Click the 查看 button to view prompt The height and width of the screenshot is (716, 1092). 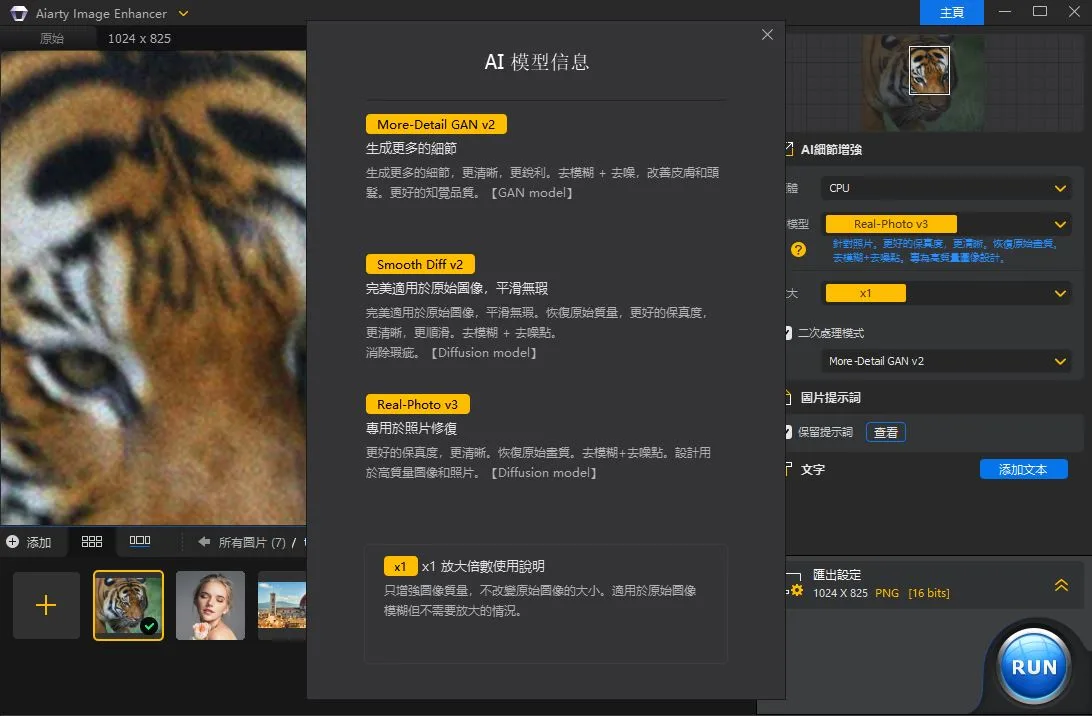coord(885,432)
